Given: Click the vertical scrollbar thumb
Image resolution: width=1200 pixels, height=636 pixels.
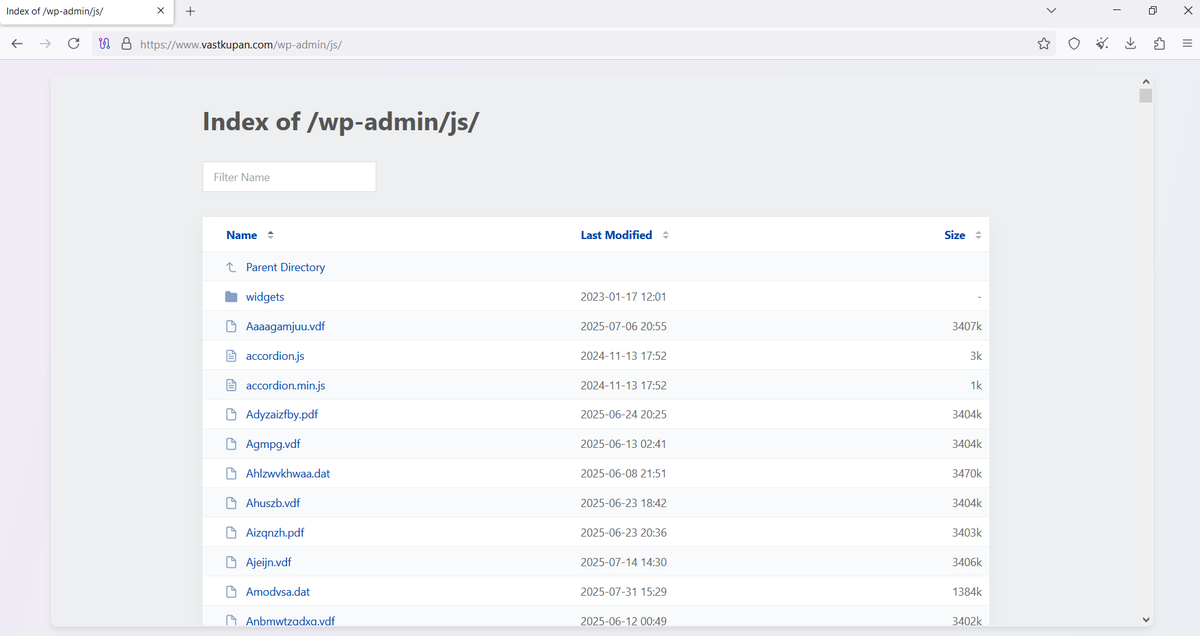Looking at the screenshot, I should coord(1146,95).
